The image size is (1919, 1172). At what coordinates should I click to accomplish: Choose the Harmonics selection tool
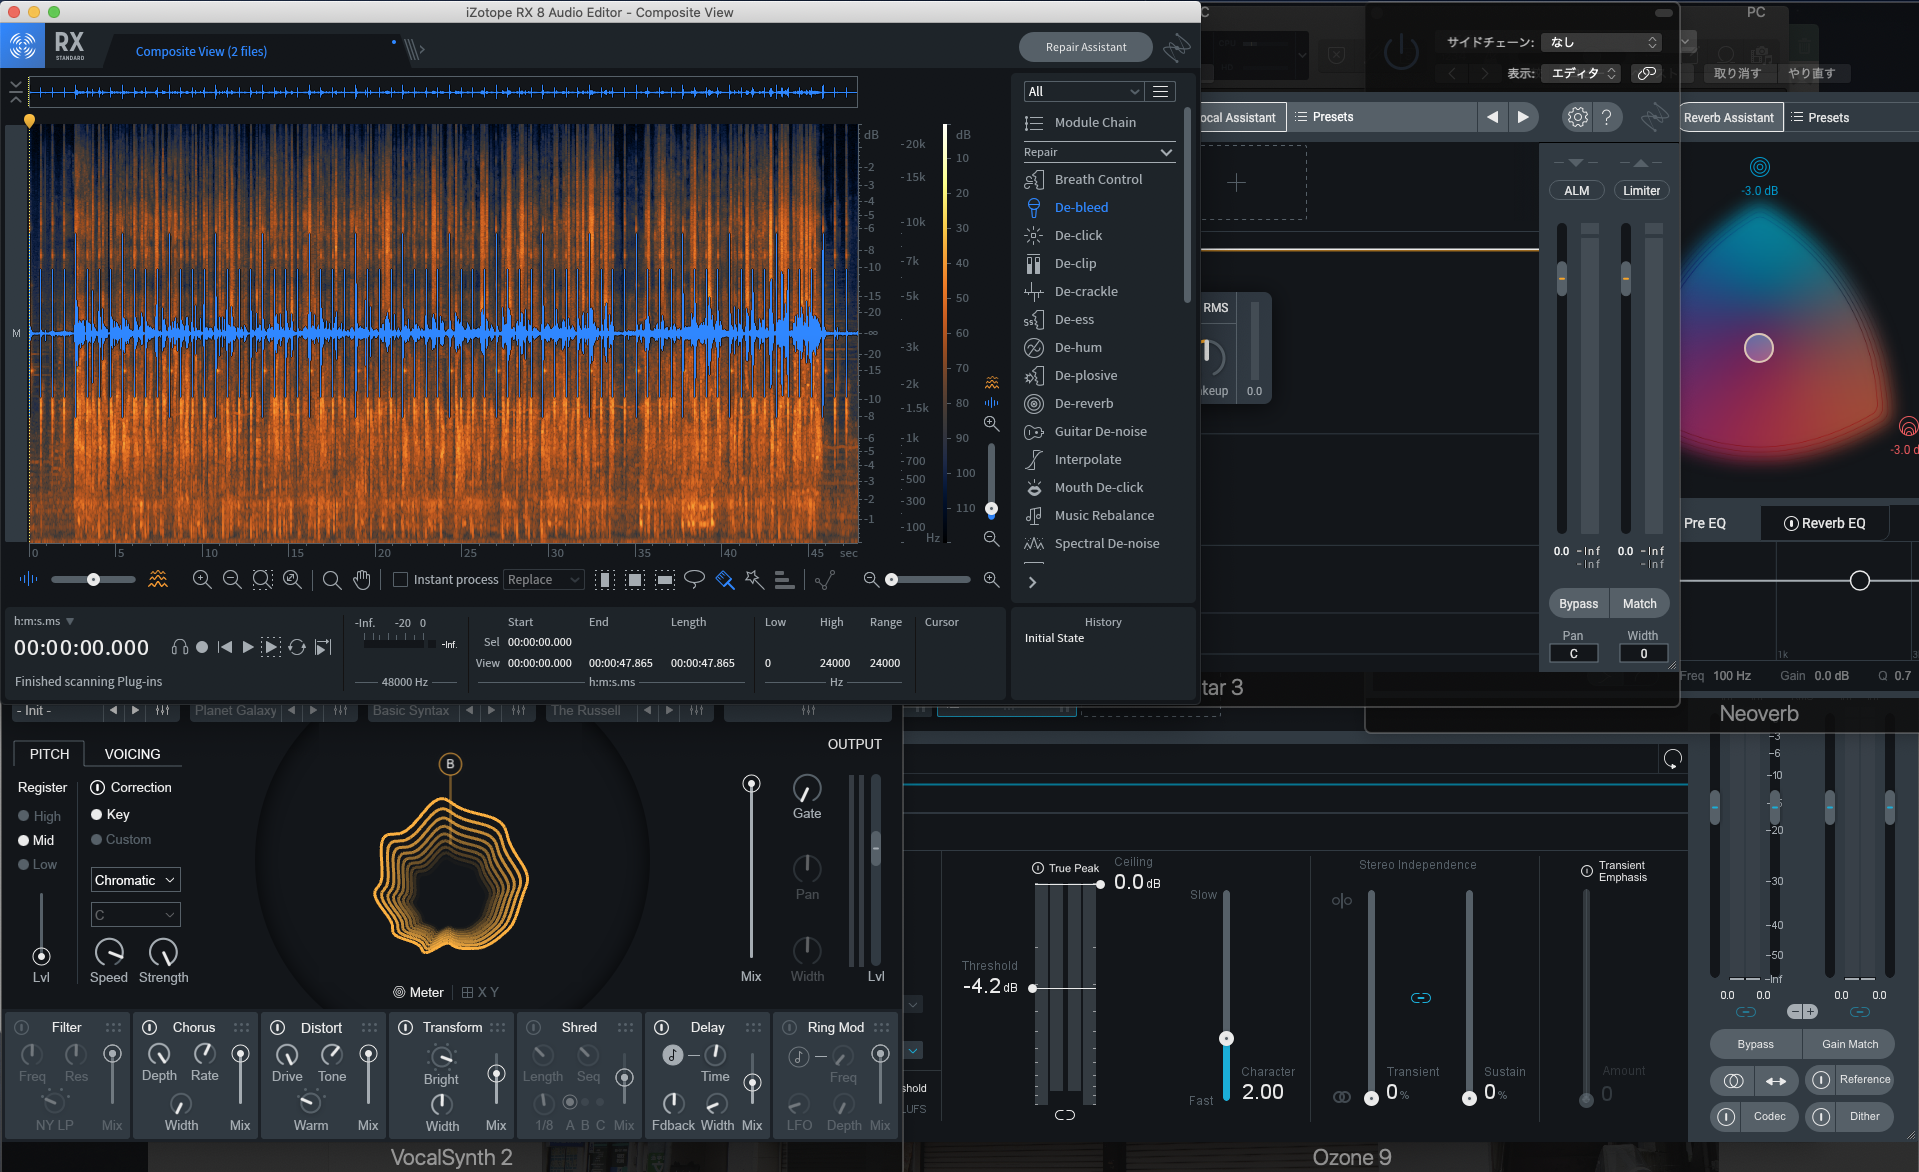coord(785,580)
